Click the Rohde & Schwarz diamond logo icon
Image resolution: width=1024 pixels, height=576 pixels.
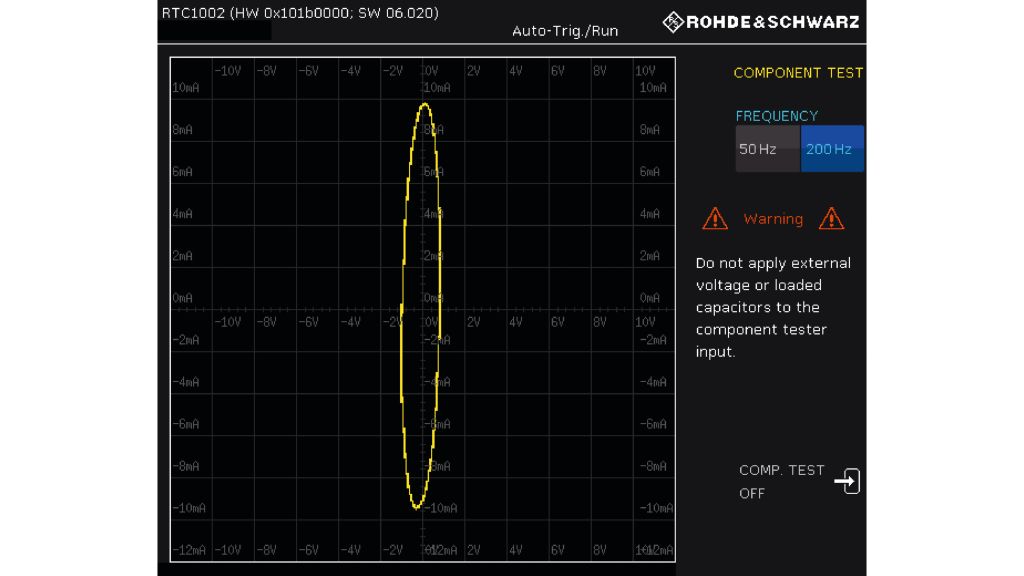coord(674,22)
